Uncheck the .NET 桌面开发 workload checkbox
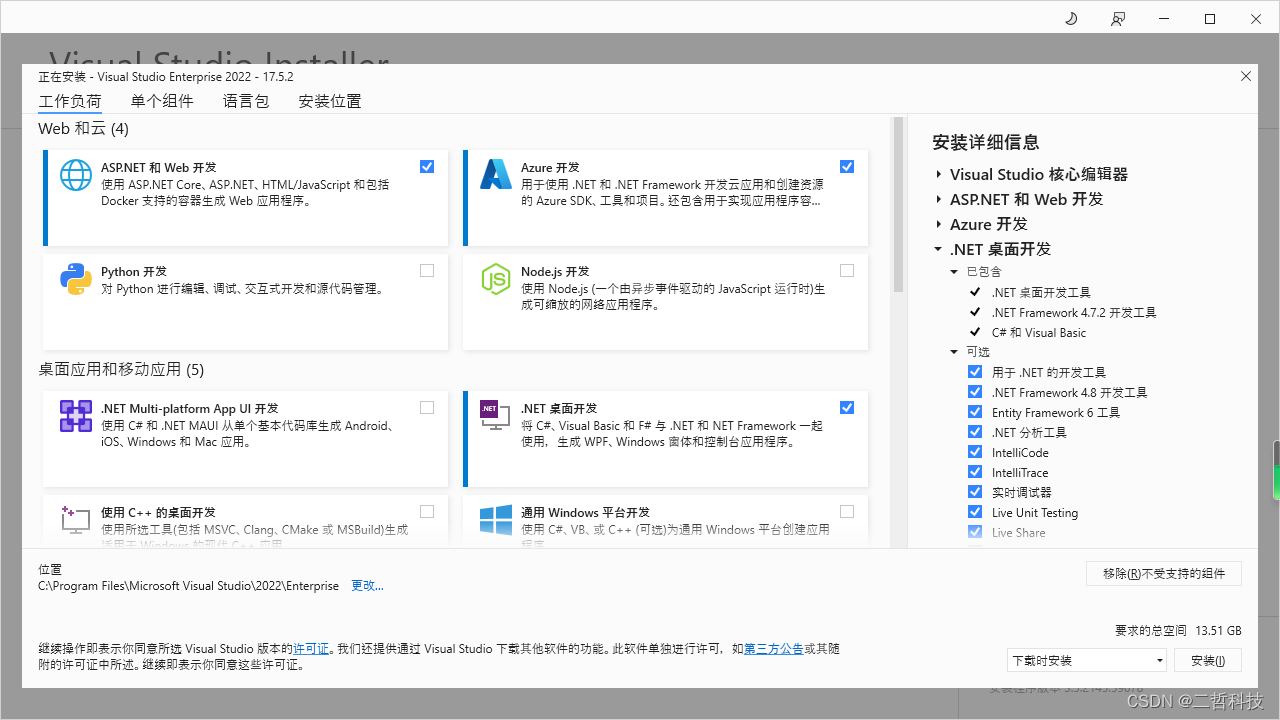This screenshot has height=720, width=1280. pos(847,407)
